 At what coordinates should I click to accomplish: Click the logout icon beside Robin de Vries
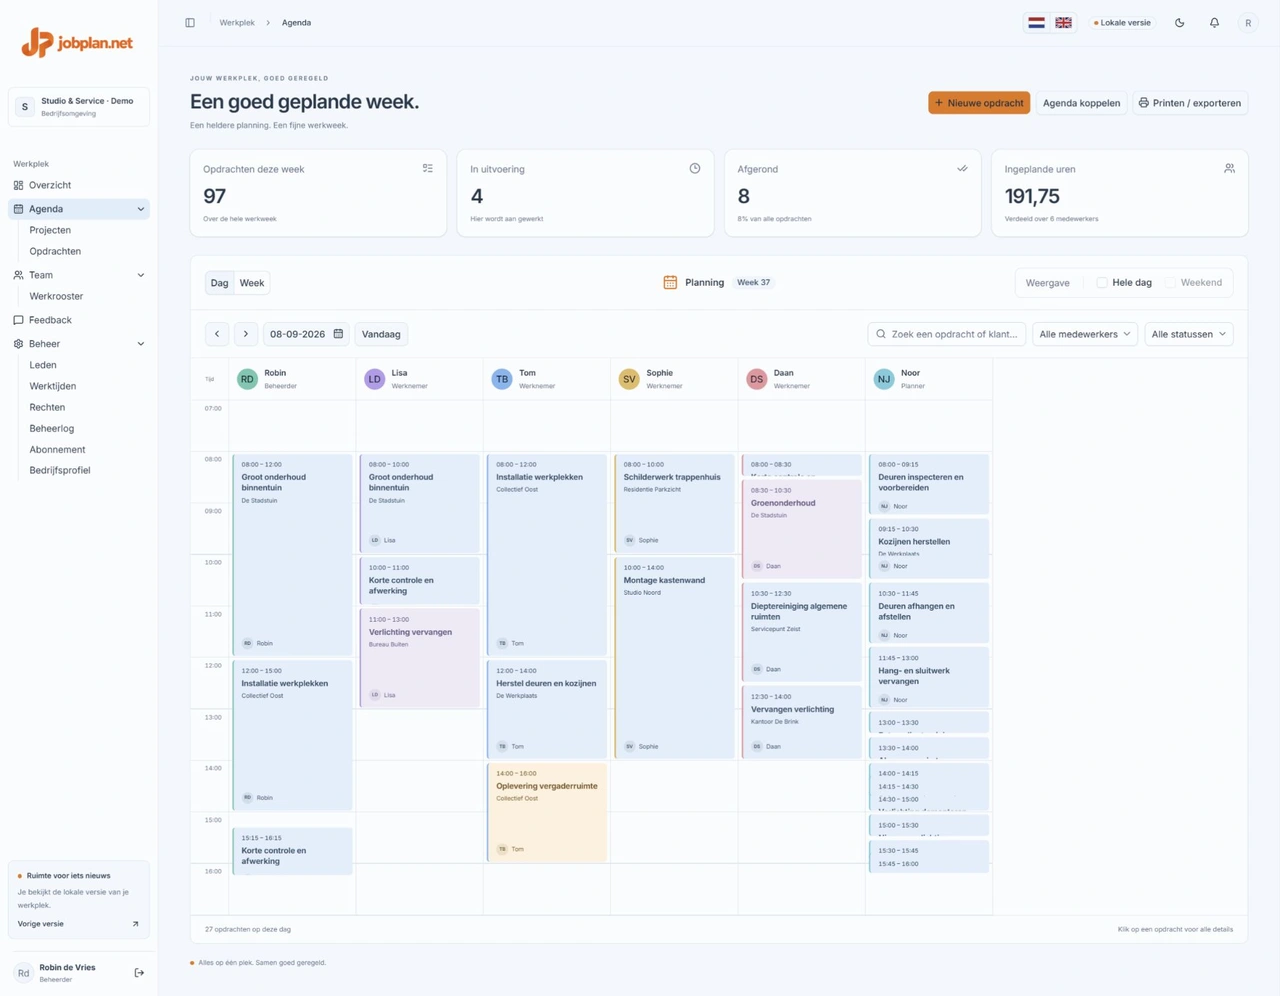coord(139,973)
